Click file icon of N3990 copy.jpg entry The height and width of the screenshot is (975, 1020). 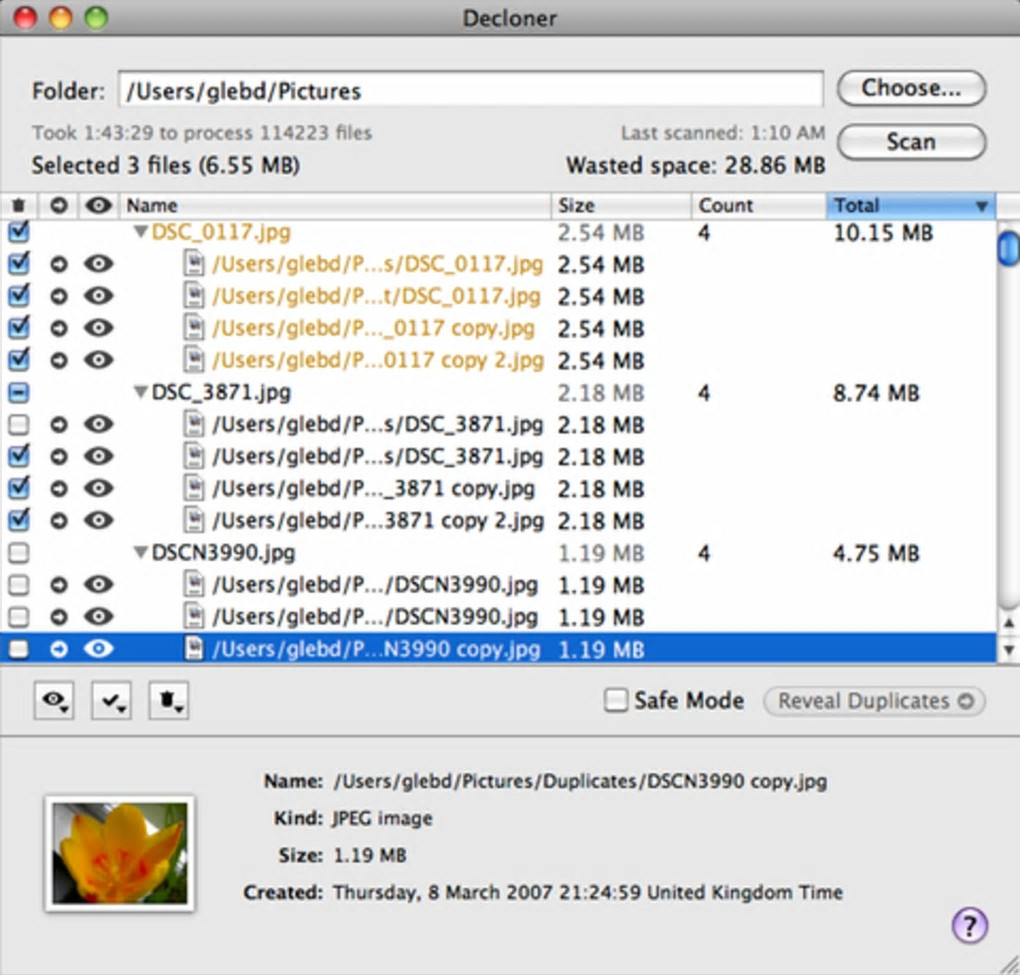(194, 648)
